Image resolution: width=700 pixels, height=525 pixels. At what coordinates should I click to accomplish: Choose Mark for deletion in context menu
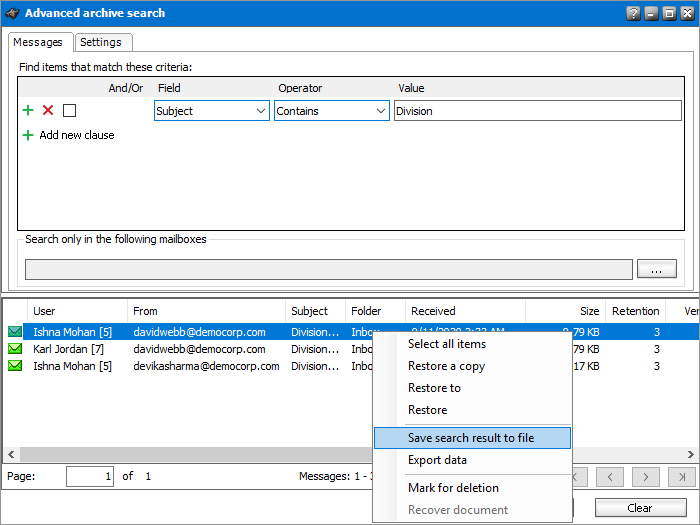coord(453,488)
